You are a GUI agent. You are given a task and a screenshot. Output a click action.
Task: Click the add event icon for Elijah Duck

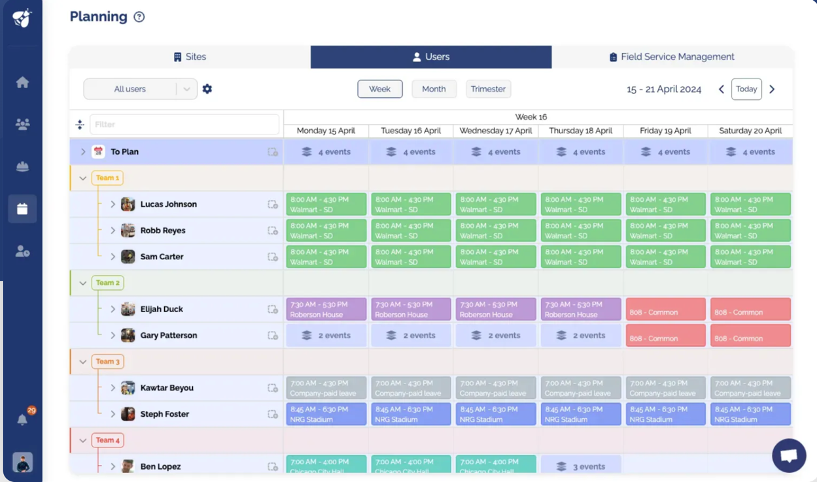[272, 309]
